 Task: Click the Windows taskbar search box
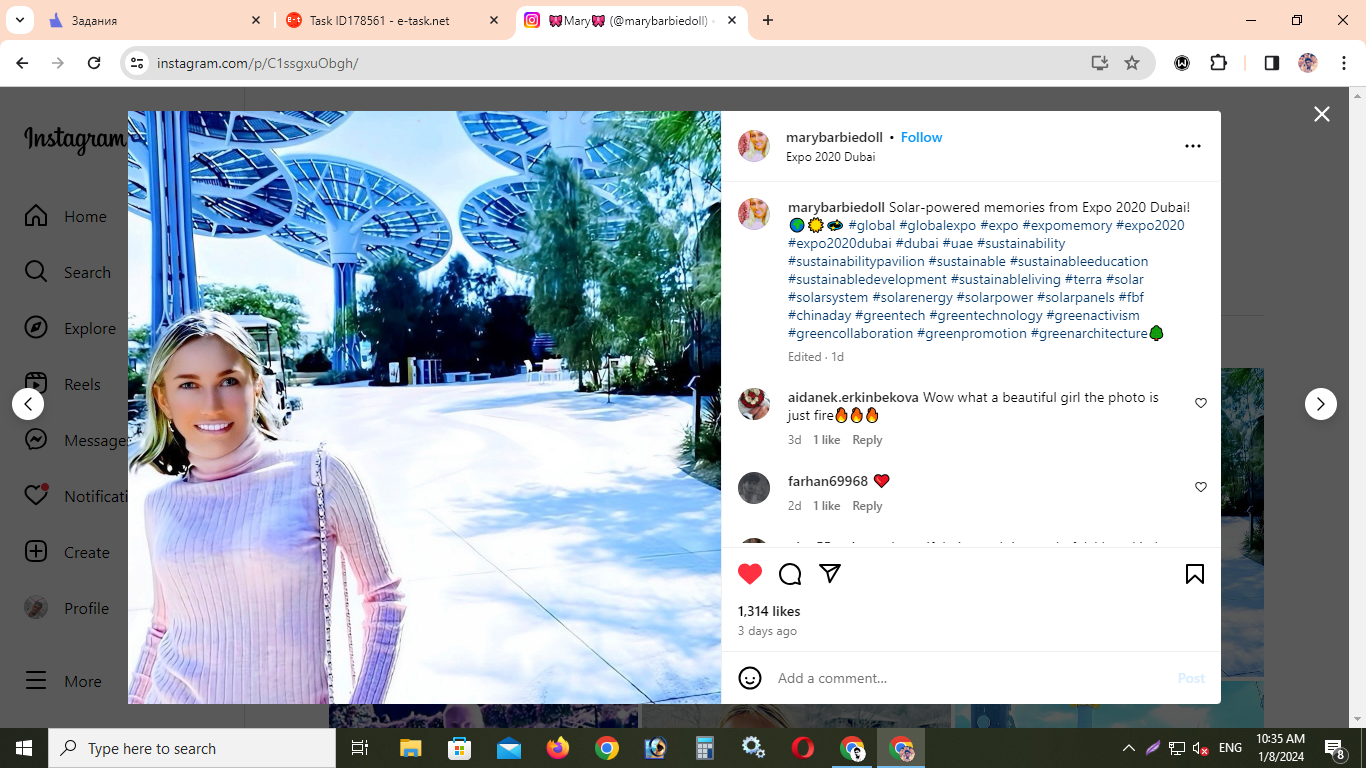[x=192, y=748]
